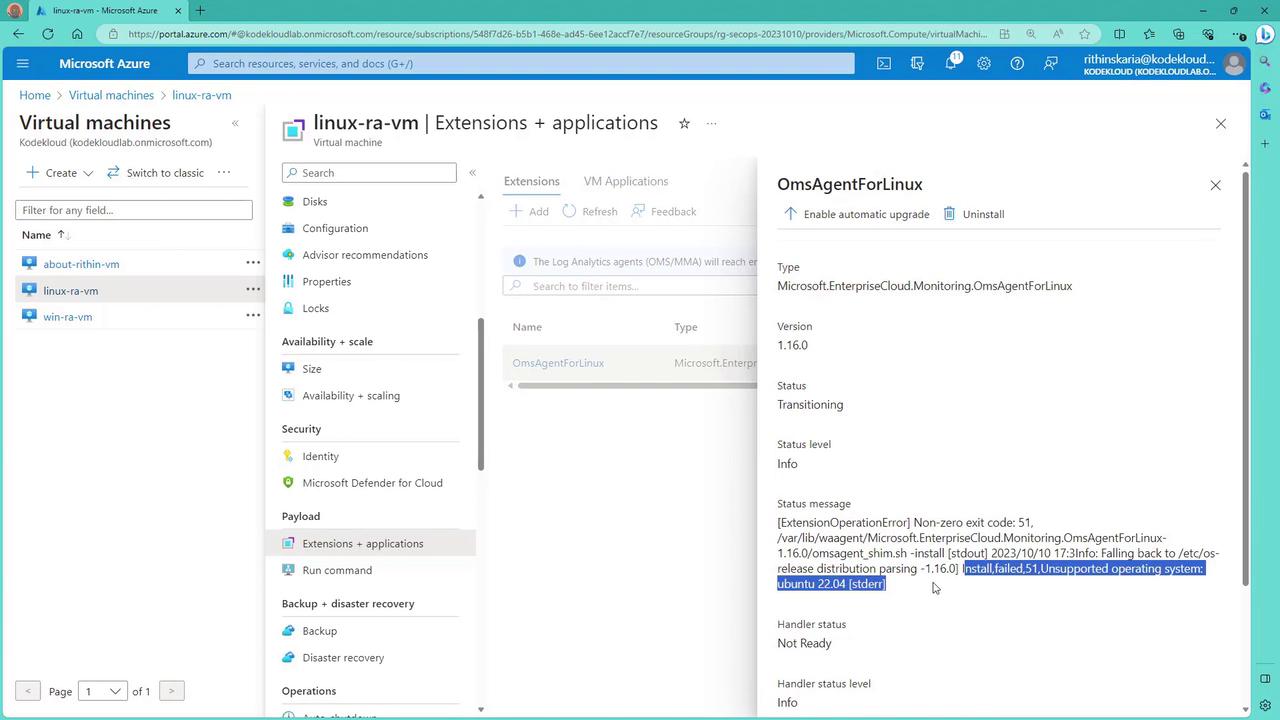Open the page number dropdown
The image size is (1280, 720).
103,691
